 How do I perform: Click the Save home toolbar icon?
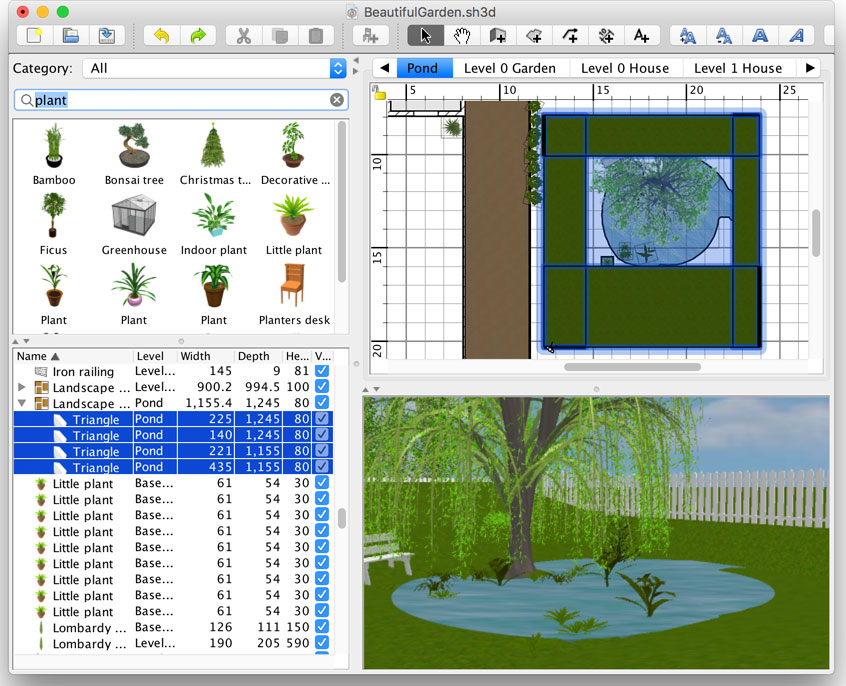[106, 36]
